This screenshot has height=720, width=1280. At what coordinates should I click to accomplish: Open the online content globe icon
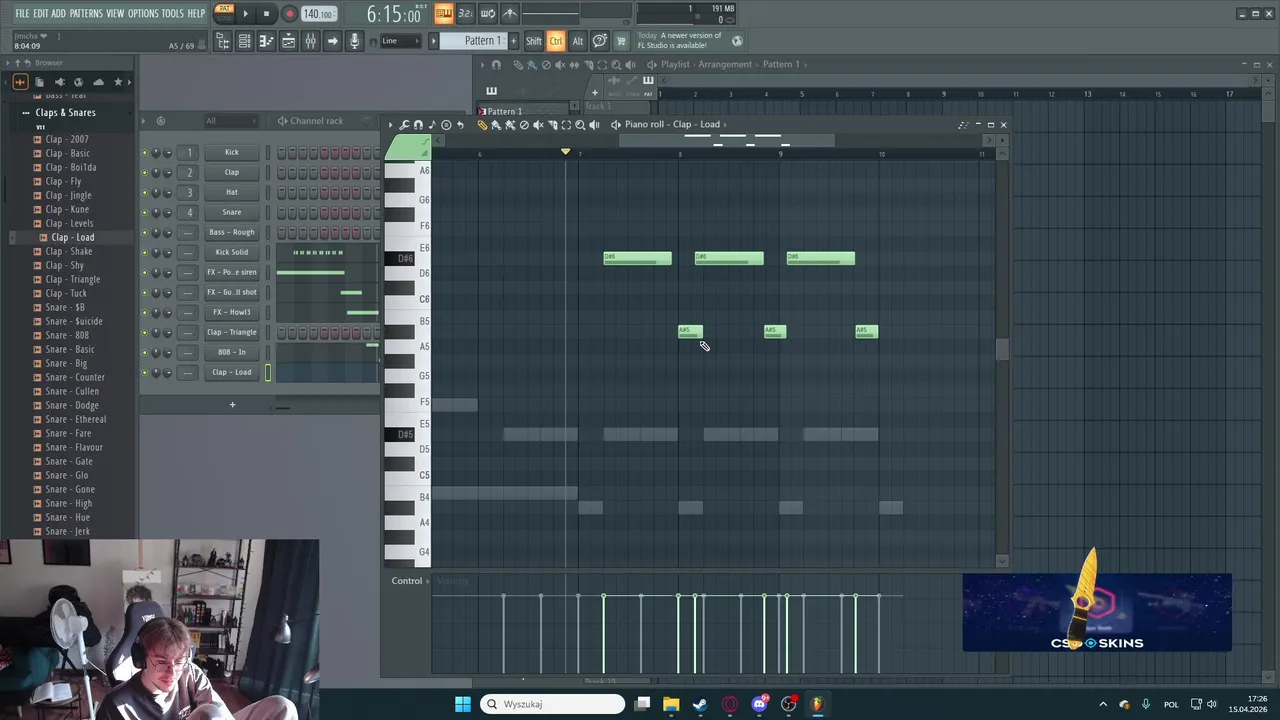pyautogui.click(x=737, y=41)
